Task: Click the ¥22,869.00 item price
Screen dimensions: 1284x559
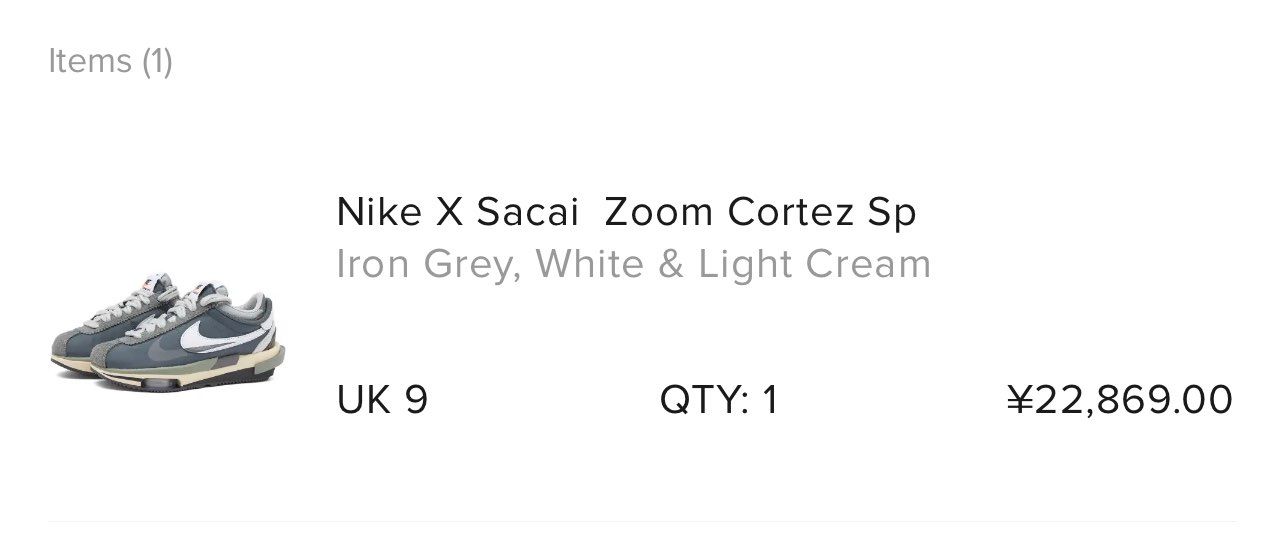Action: click(x=1119, y=400)
